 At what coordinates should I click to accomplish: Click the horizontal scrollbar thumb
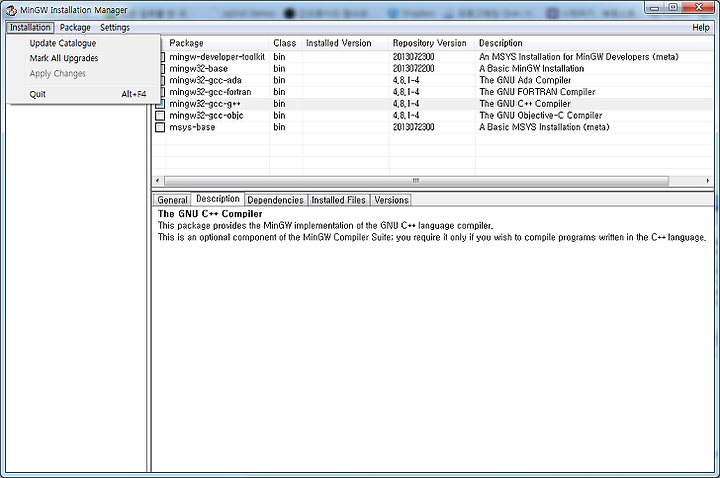pyautogui.click(x=416, y=181)
